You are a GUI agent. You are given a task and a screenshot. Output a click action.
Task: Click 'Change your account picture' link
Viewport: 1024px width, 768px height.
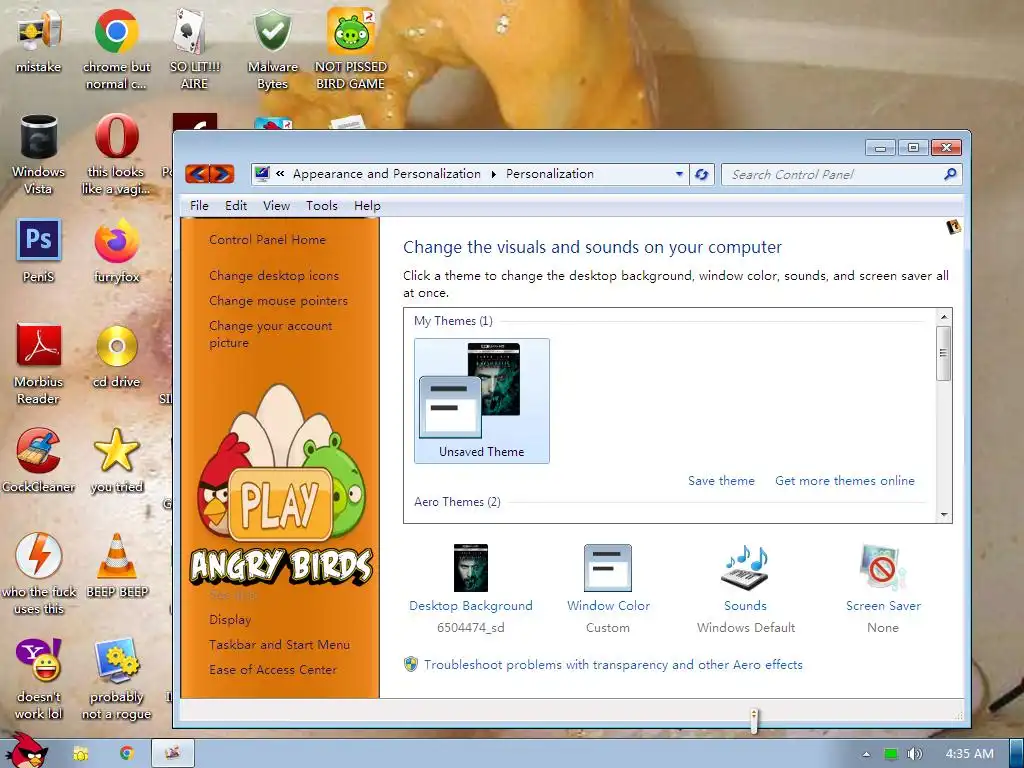(270, 334)
